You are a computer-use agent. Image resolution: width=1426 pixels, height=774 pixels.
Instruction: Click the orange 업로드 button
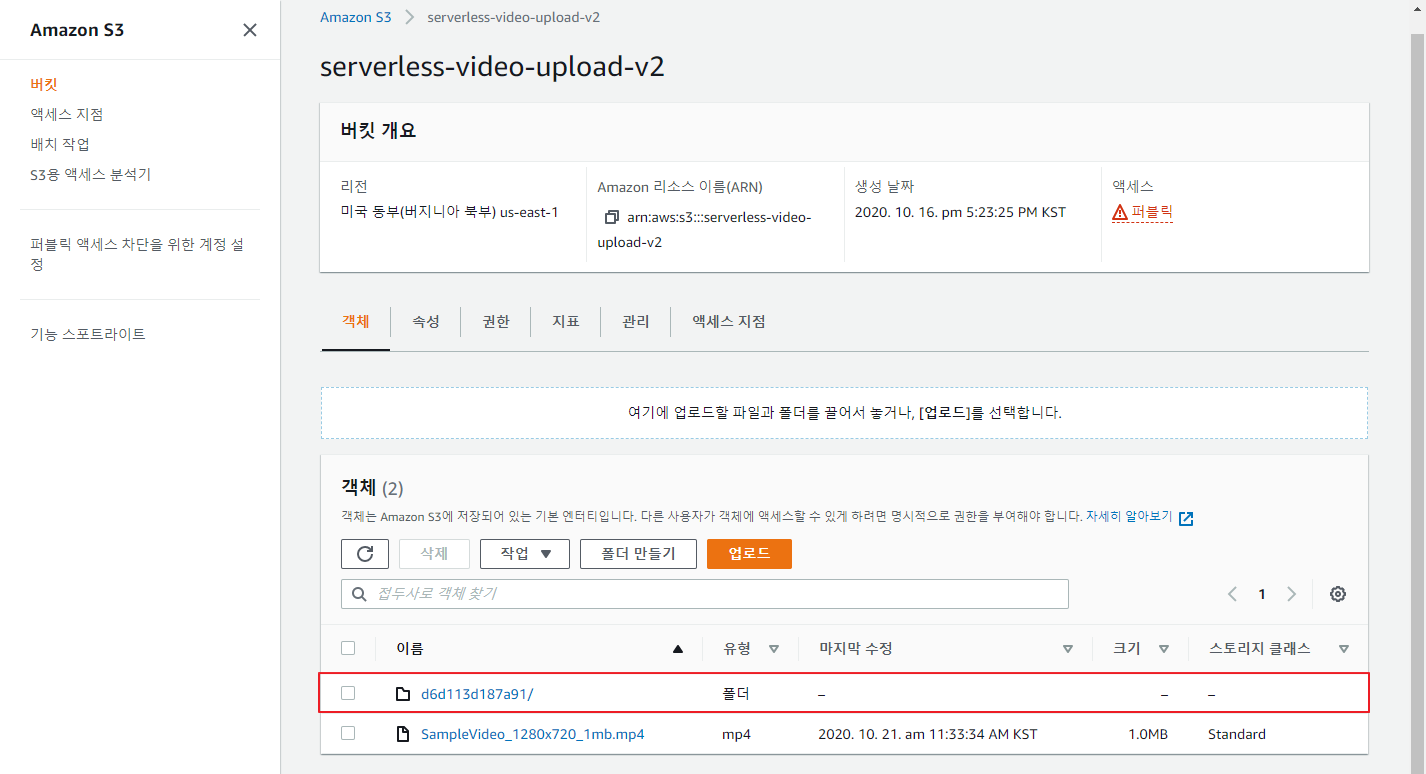pyautogui.click(x=749, y=554)
